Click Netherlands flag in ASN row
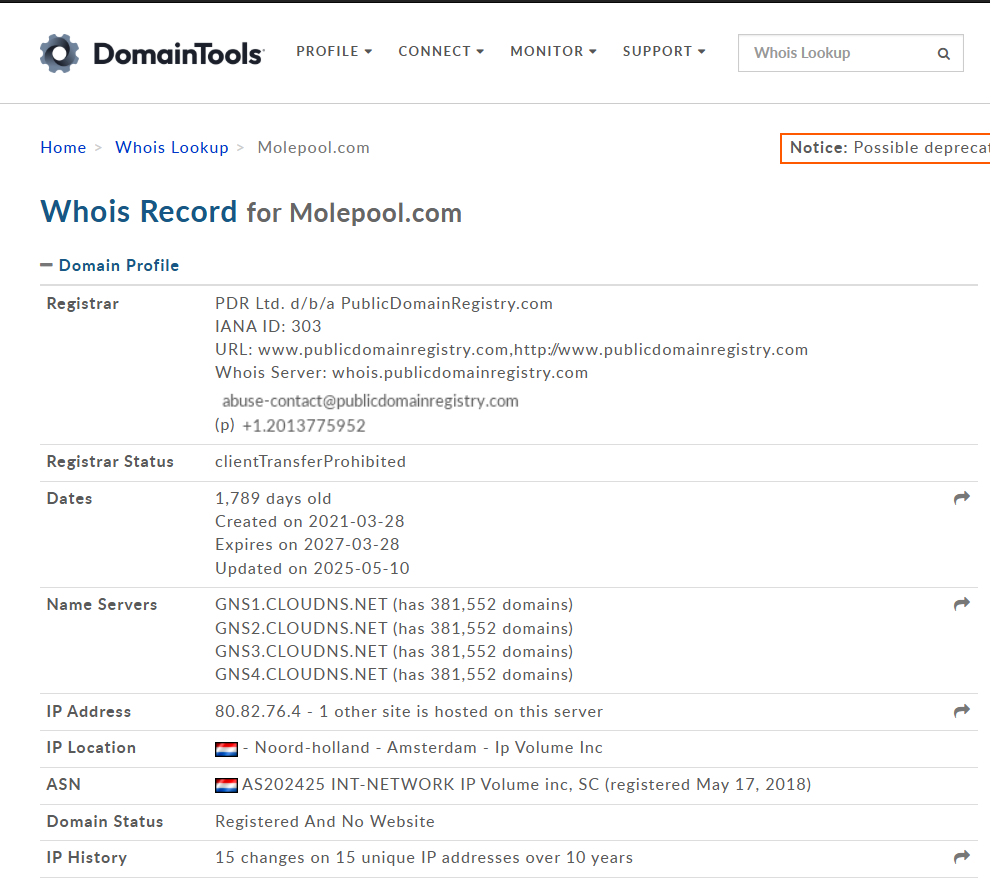990x882 pixels. (226, 785)
